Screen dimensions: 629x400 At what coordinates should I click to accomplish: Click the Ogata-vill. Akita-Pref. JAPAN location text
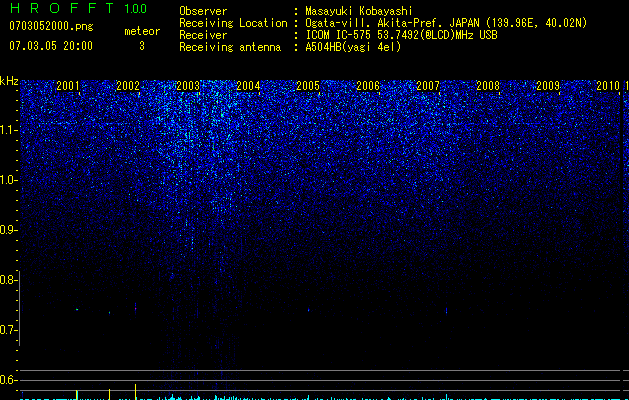446,23
